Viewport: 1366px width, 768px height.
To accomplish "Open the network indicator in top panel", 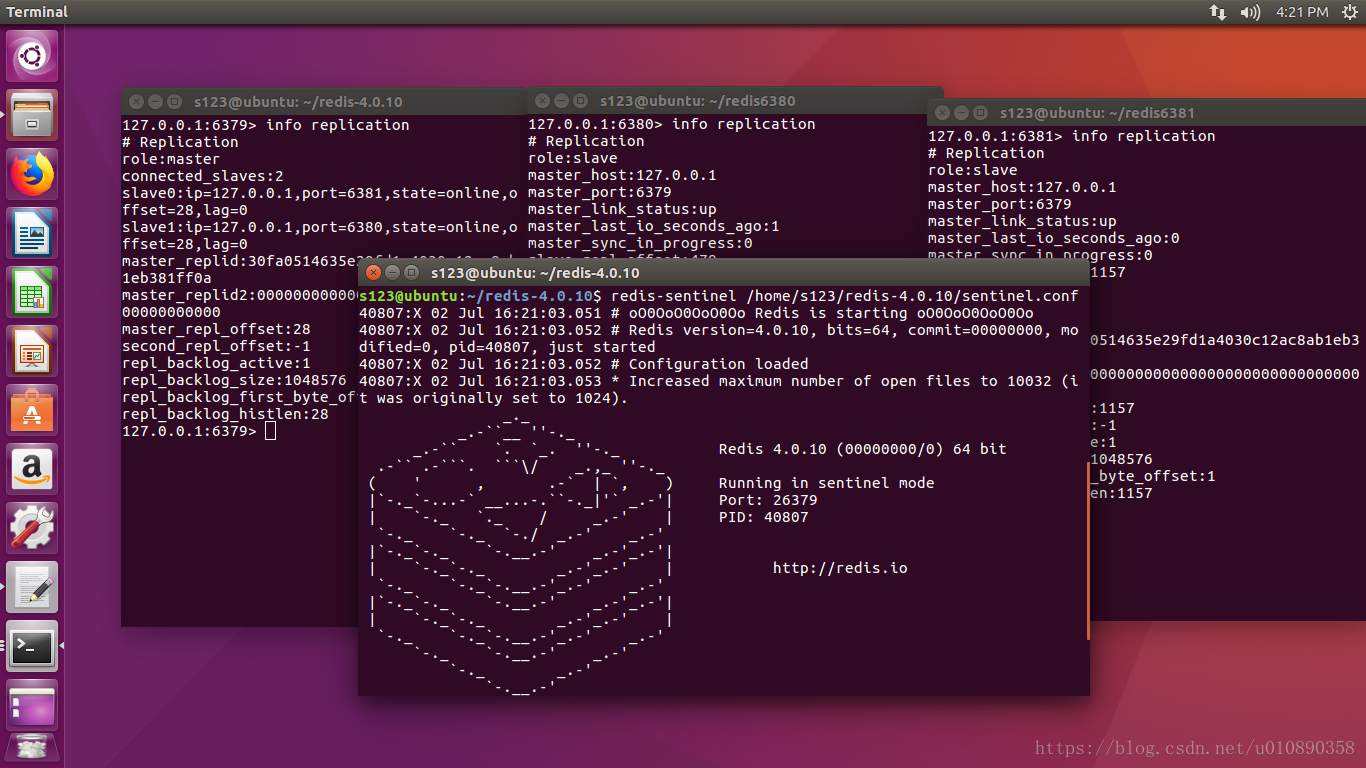I will tap(1218, 12).
